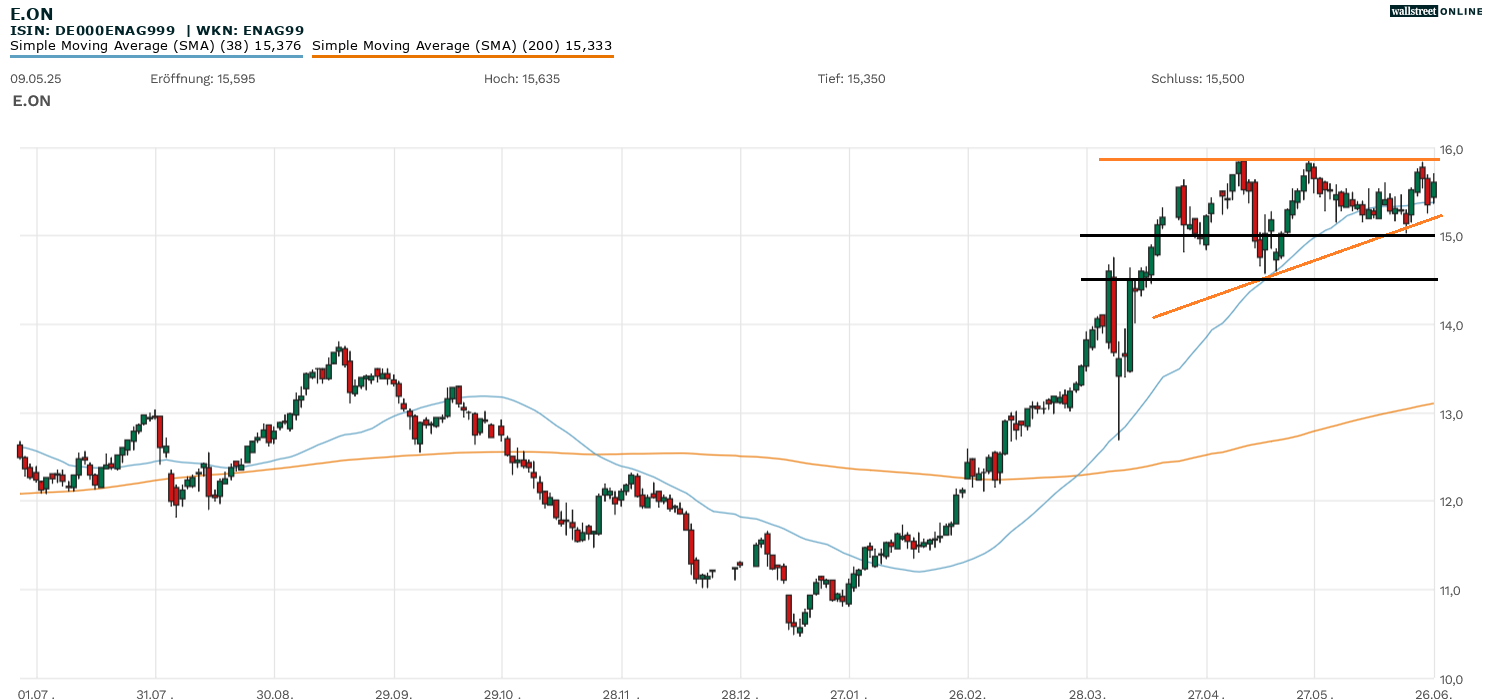Toggle the SMA (38) legend entry
Screen dimensions: 1490x699
155,46
